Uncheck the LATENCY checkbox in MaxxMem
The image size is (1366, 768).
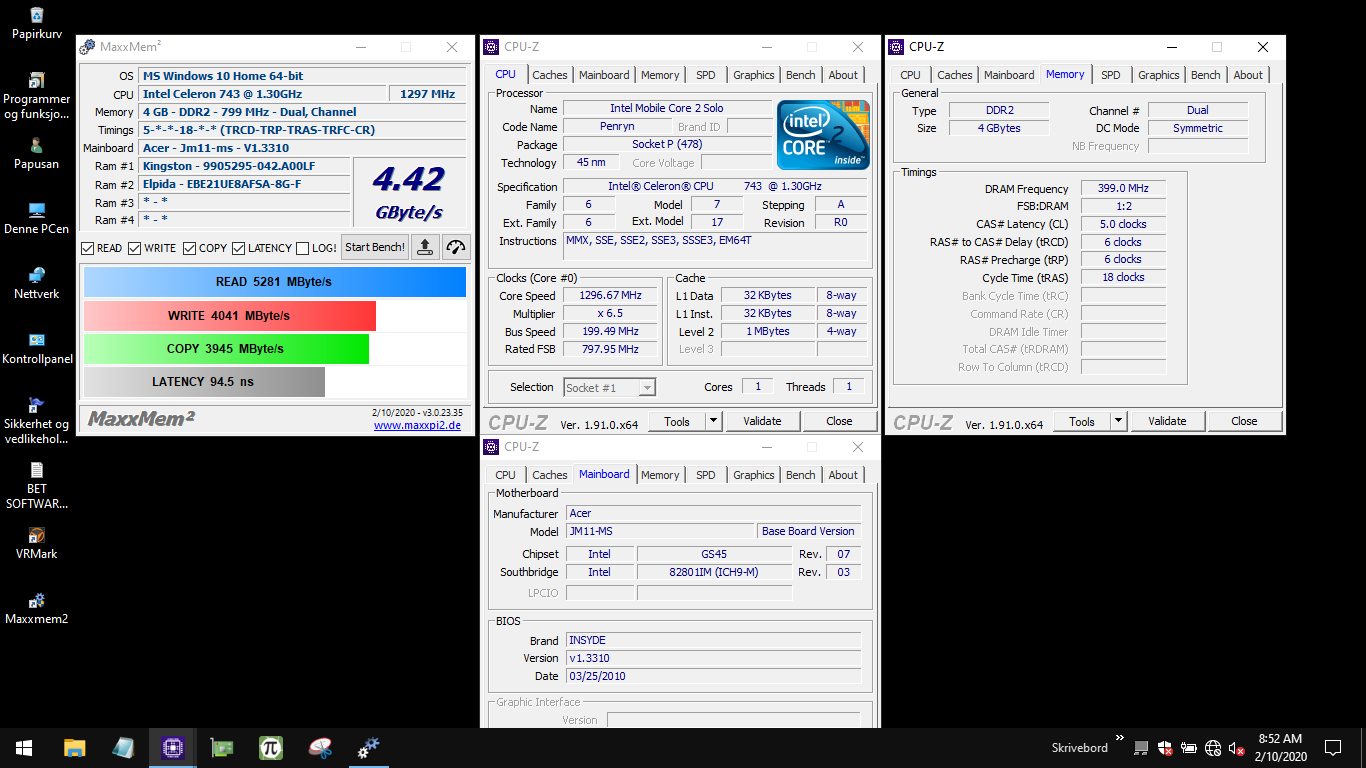point(239,248)
